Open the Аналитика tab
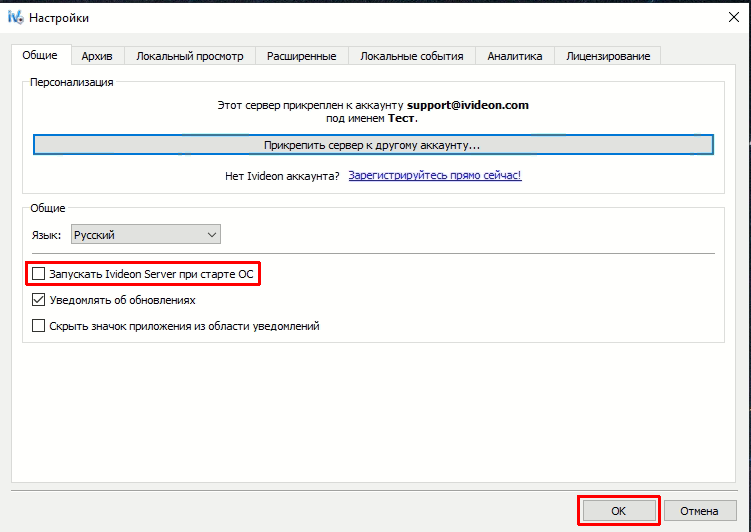 [515, 56]
